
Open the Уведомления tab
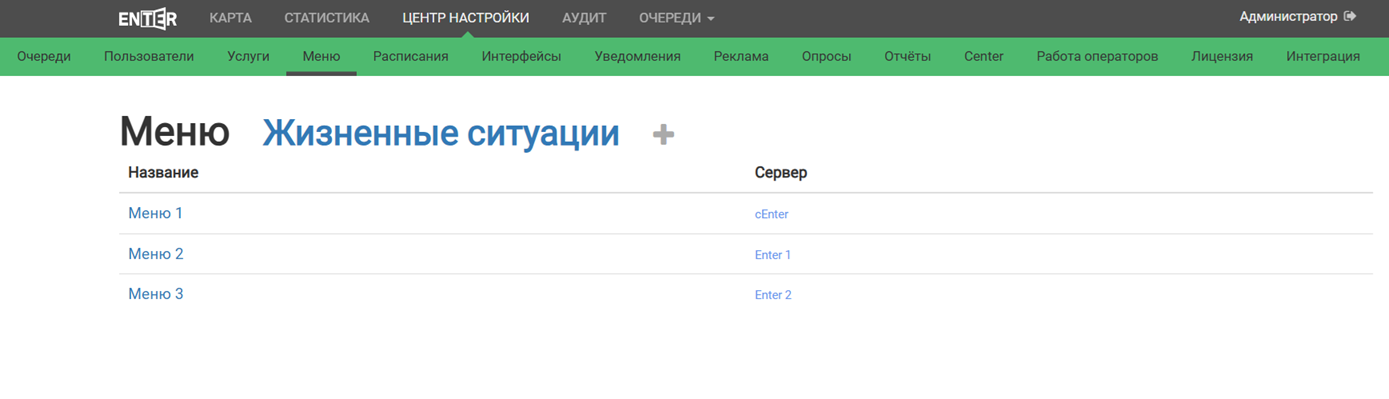pos(637,56)
